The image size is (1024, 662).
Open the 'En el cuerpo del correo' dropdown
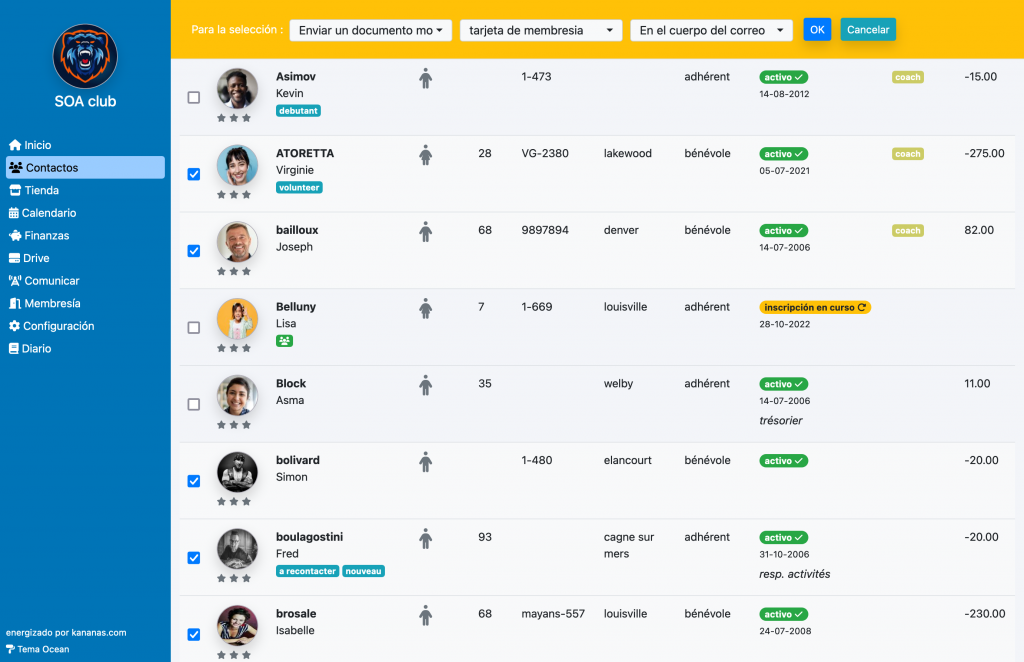710,30
